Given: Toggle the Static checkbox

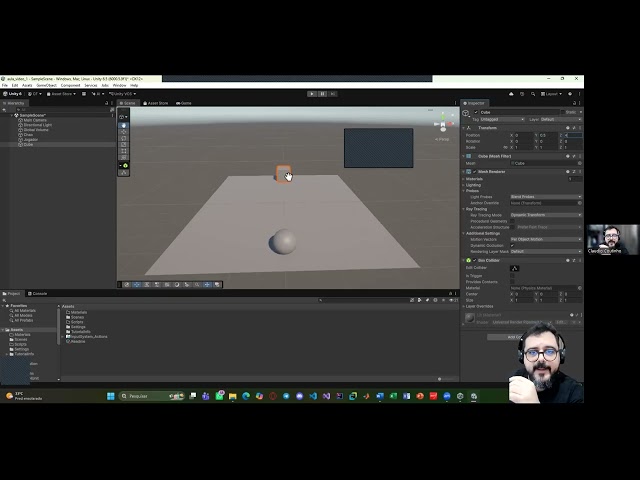Looking at the screenshot, I should click(563, 112).
